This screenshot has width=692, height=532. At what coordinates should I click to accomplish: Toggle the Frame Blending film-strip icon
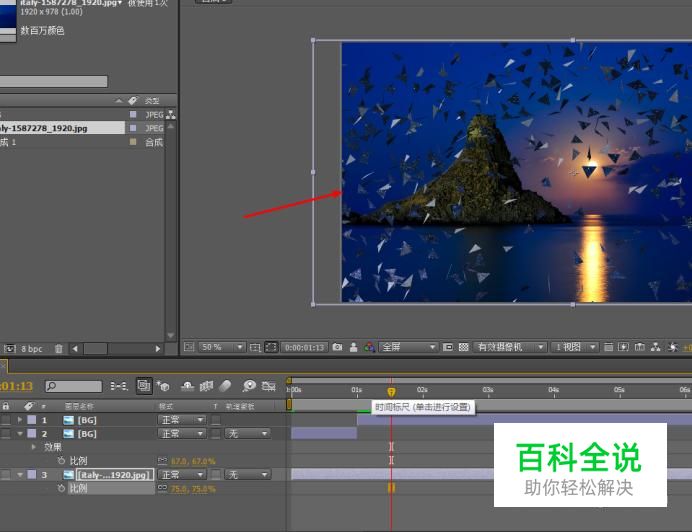tap(206, 386)
